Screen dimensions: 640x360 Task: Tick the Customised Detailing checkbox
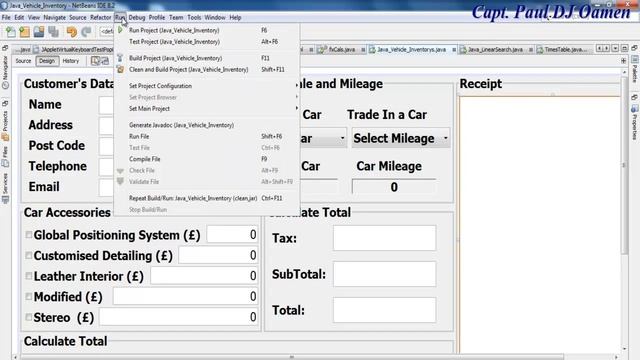coord(29,256)
